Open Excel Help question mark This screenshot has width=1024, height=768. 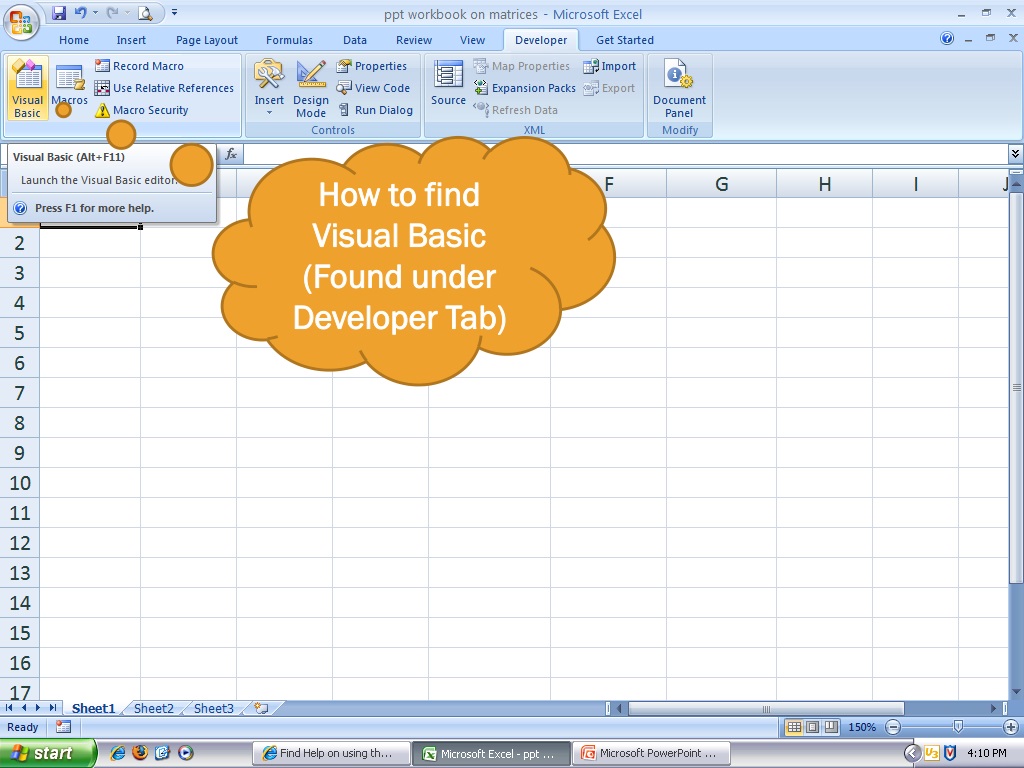(947, 39)
